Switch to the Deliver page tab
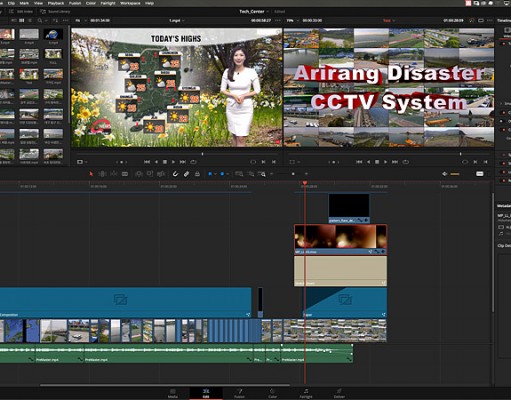The width and height of the screenshot is (511, 400). (339, 394)
